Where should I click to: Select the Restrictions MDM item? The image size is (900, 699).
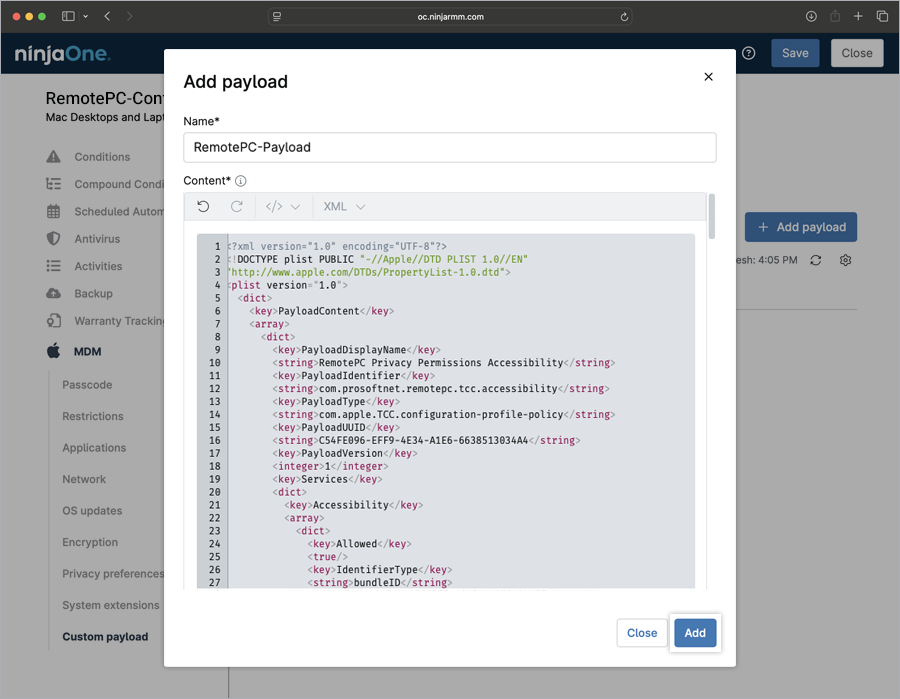click(x=93, y=416)
